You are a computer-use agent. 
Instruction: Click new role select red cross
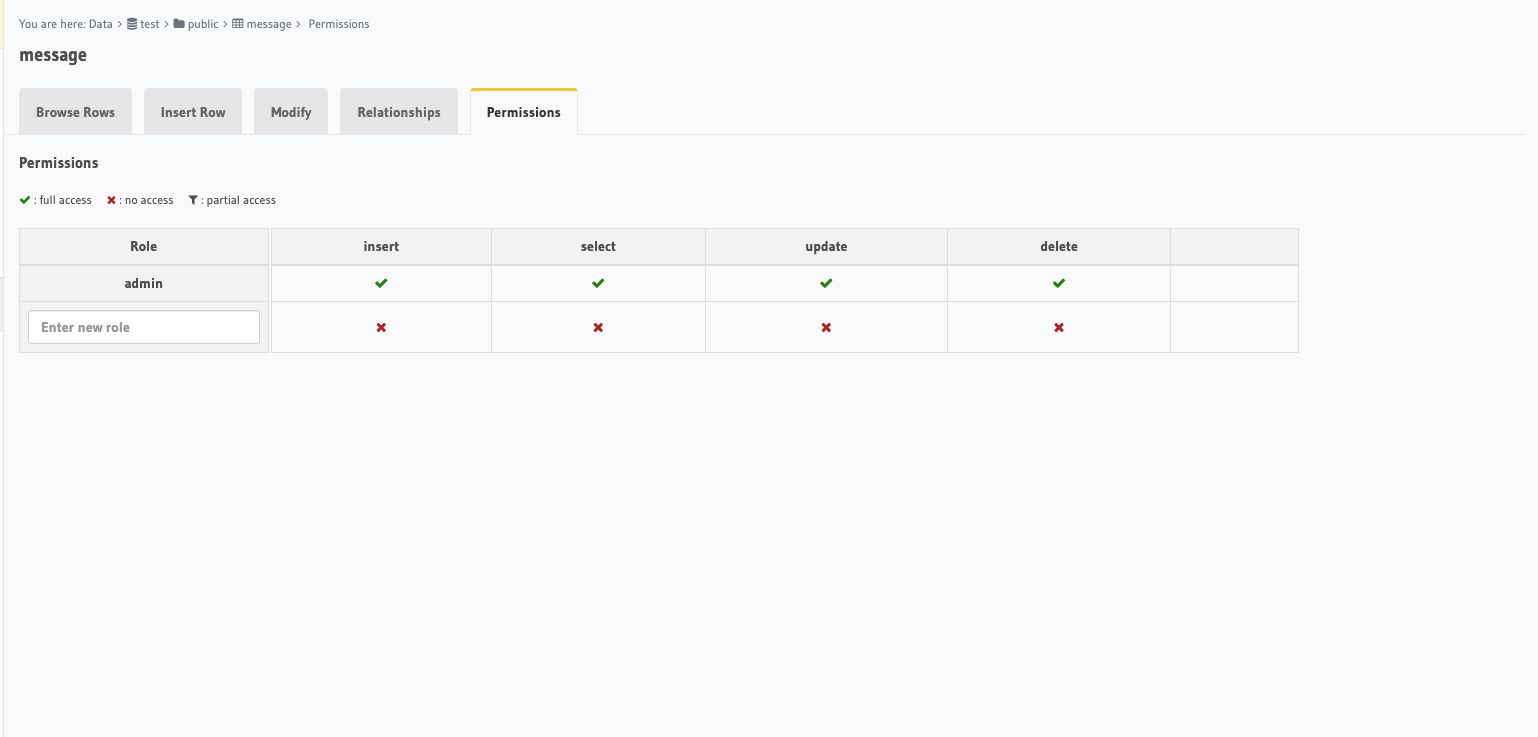coord(598,328)
